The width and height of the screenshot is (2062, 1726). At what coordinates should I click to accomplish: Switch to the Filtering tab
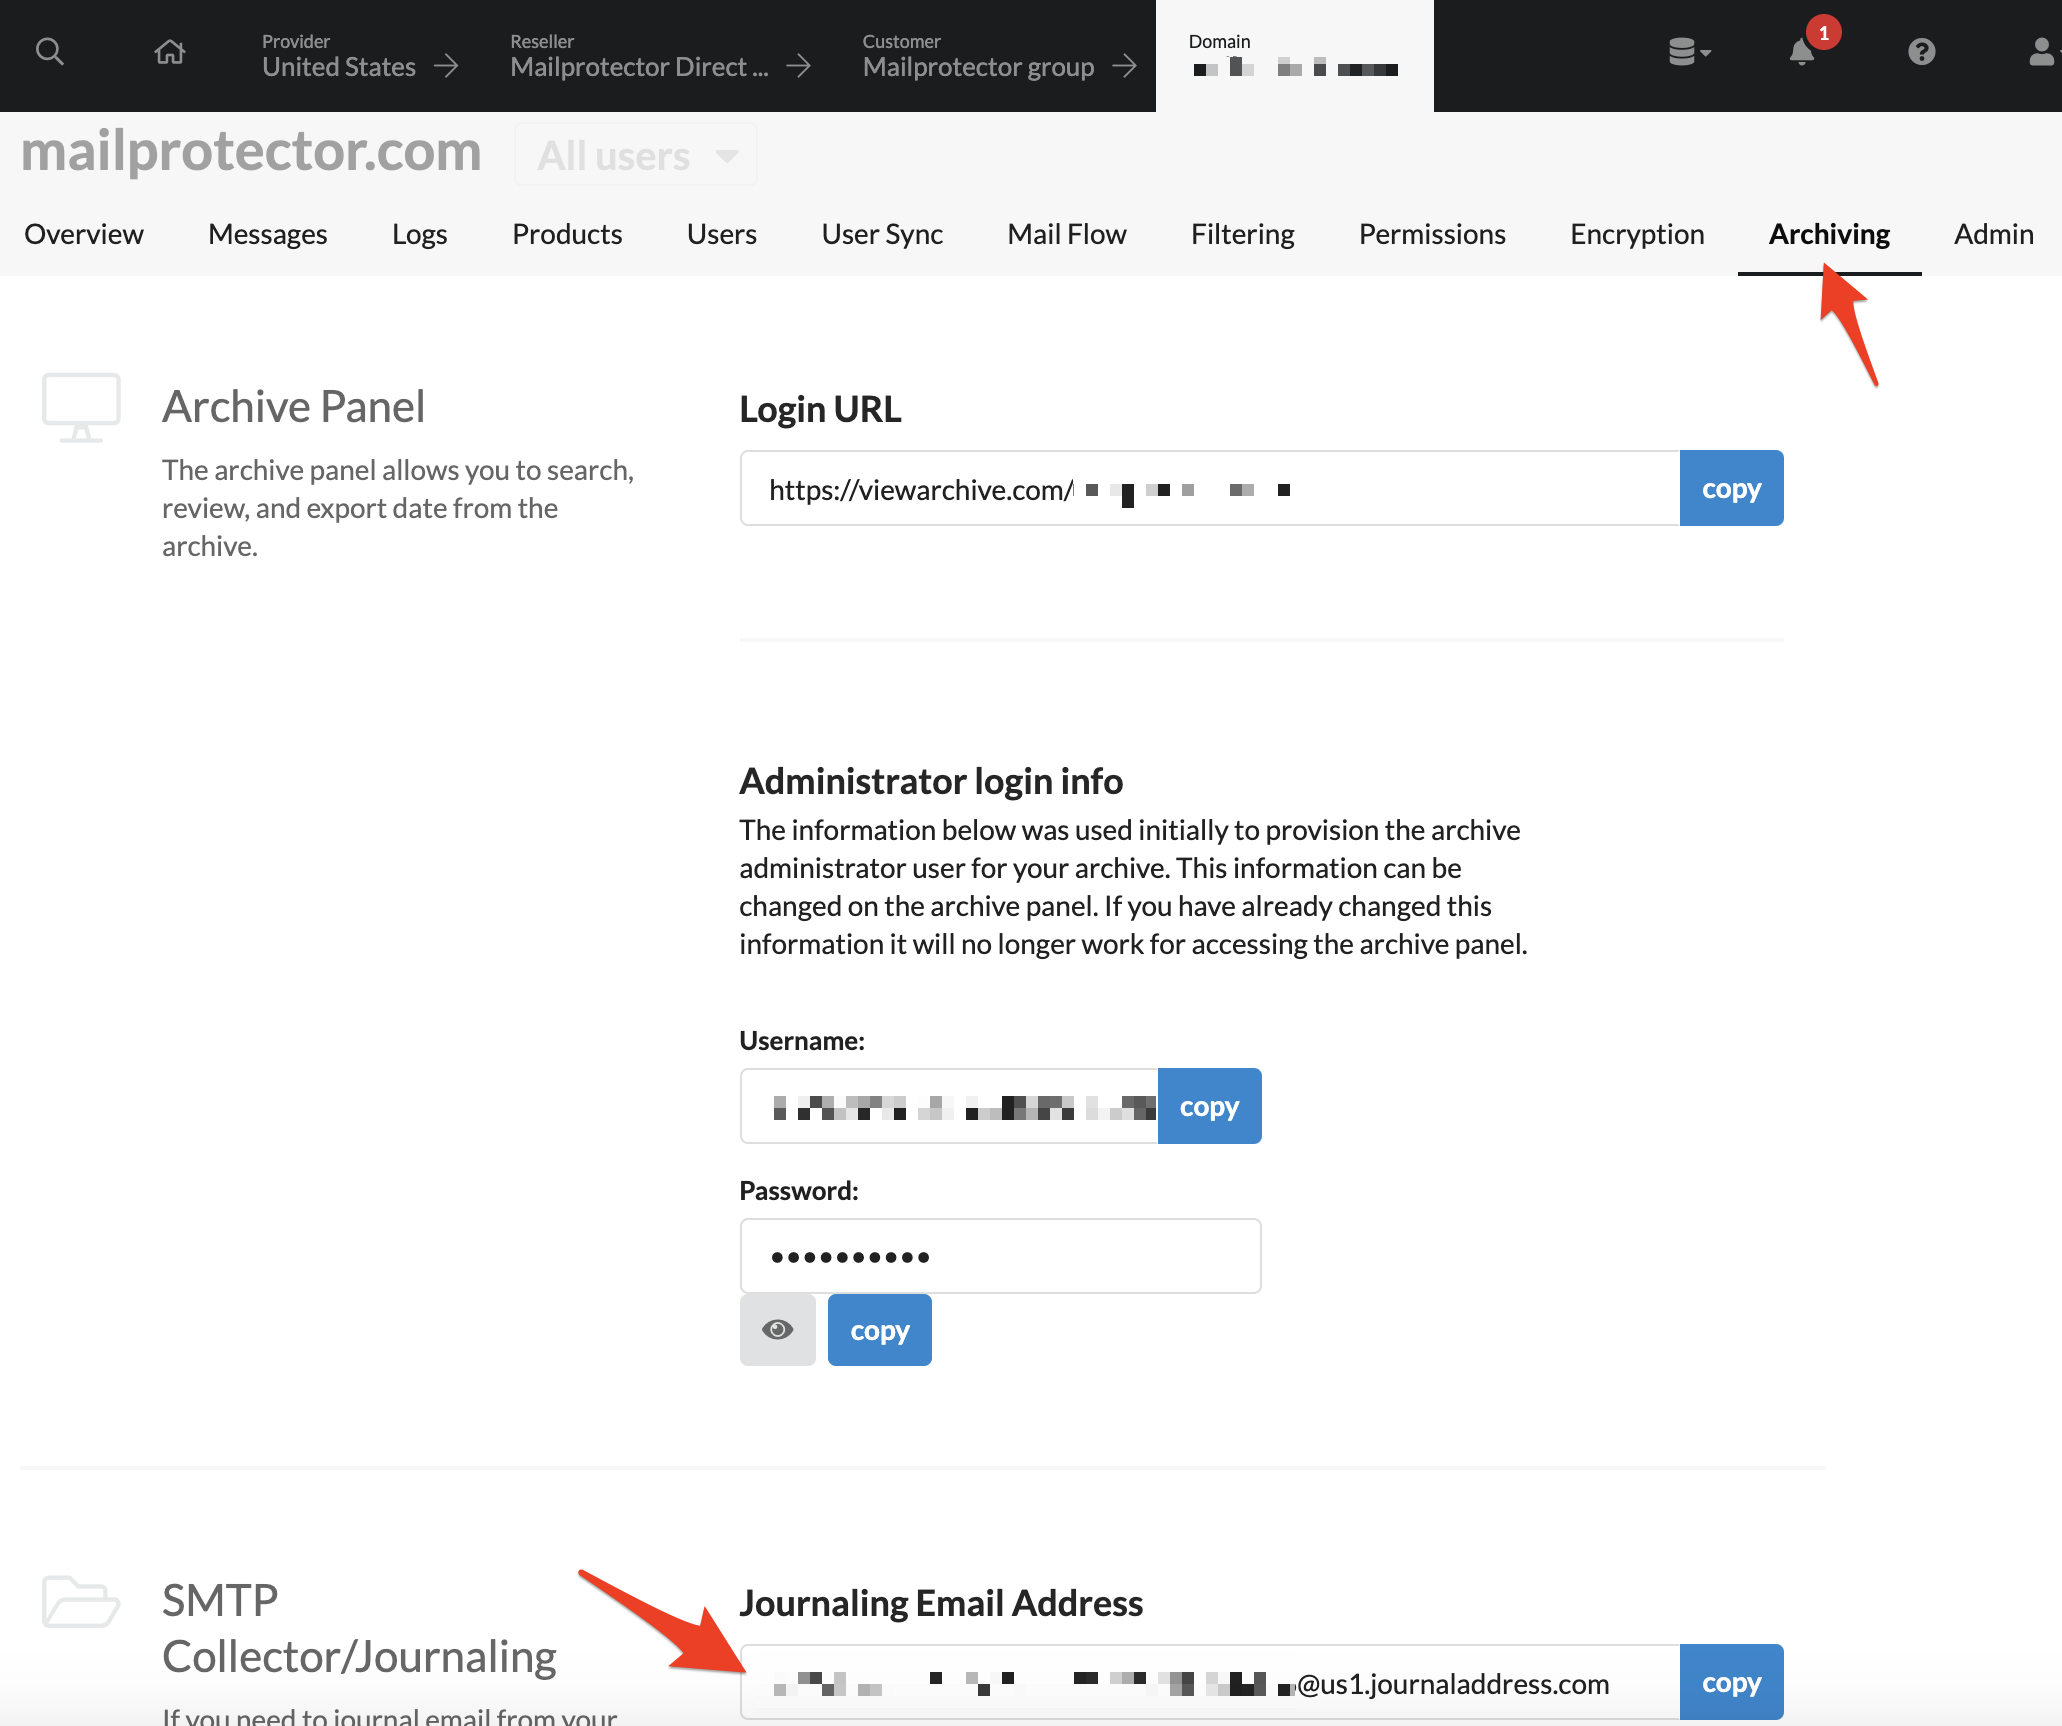click(1242, 234)
